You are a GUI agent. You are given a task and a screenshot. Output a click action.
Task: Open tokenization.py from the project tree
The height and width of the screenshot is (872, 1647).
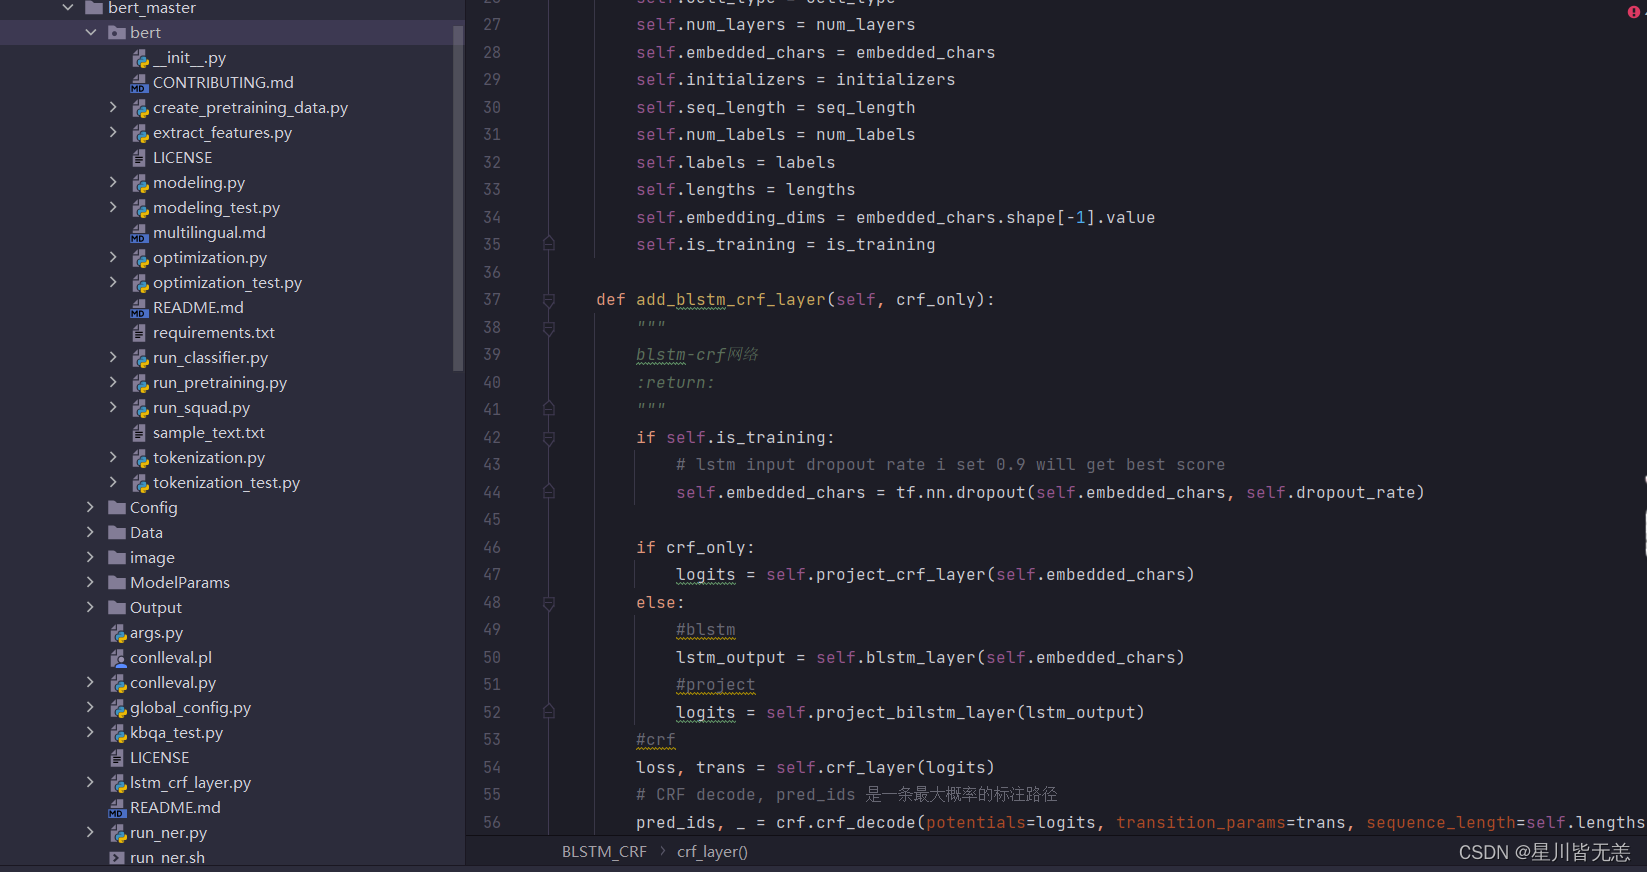(208, 458)
